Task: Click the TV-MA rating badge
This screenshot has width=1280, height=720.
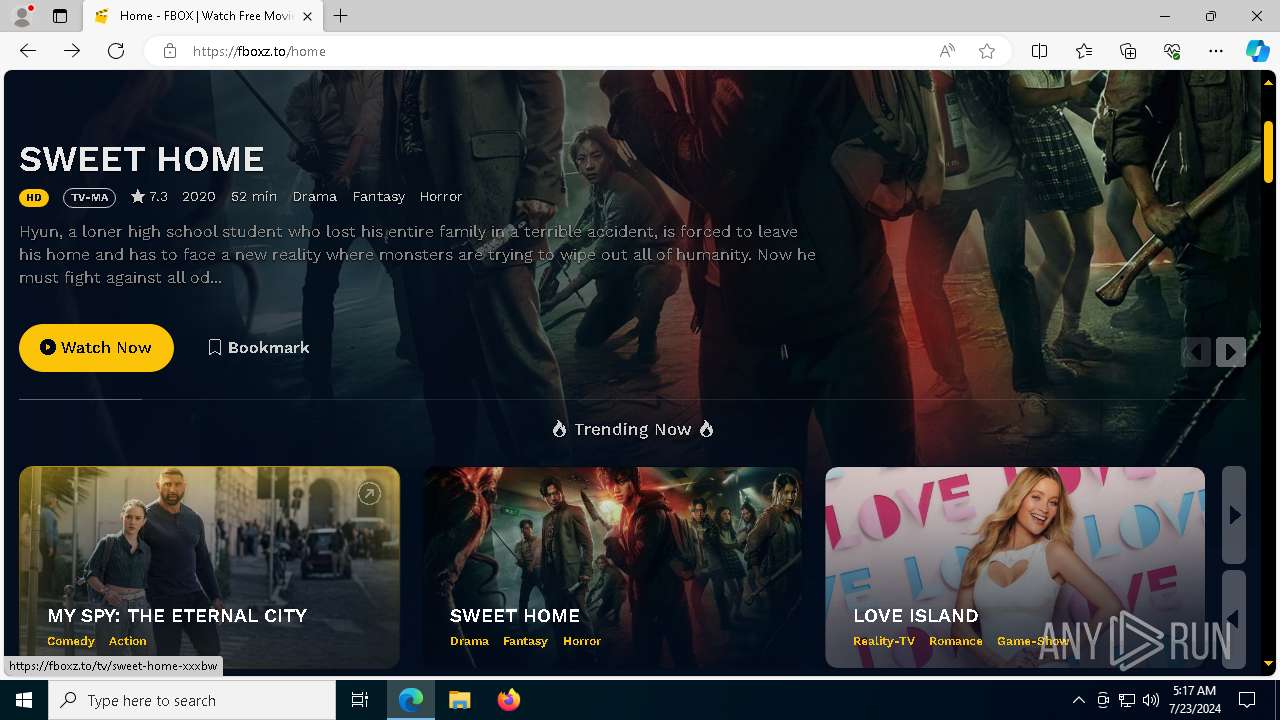Action: pos(89,197)
